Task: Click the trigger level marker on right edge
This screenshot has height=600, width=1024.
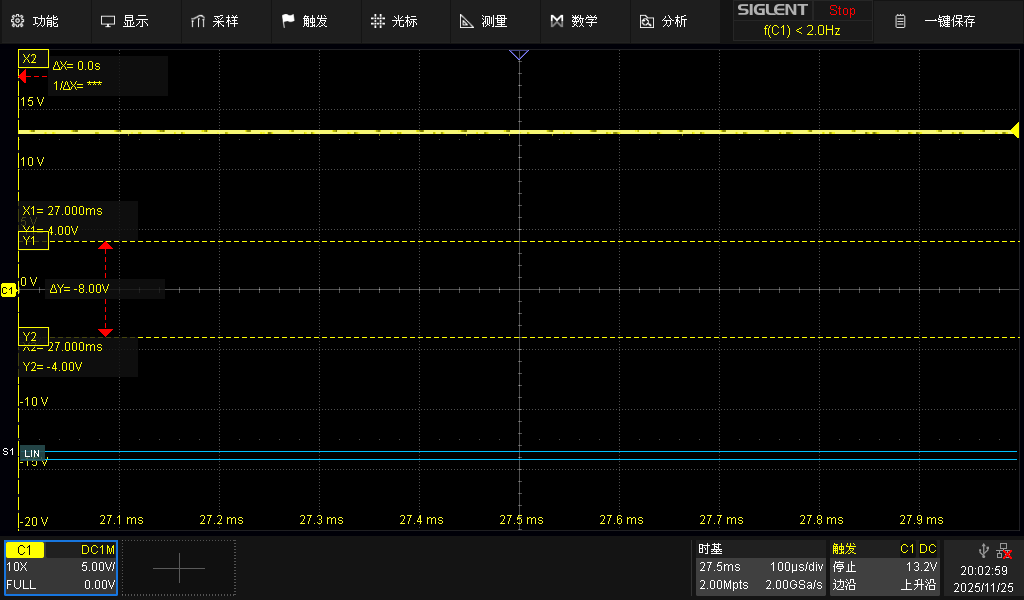Action: click(1015, 130)
